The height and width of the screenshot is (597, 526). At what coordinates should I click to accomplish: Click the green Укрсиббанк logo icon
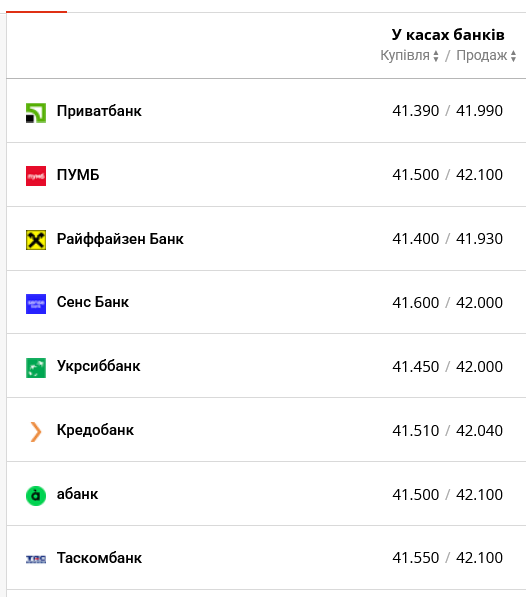(36, 368)
